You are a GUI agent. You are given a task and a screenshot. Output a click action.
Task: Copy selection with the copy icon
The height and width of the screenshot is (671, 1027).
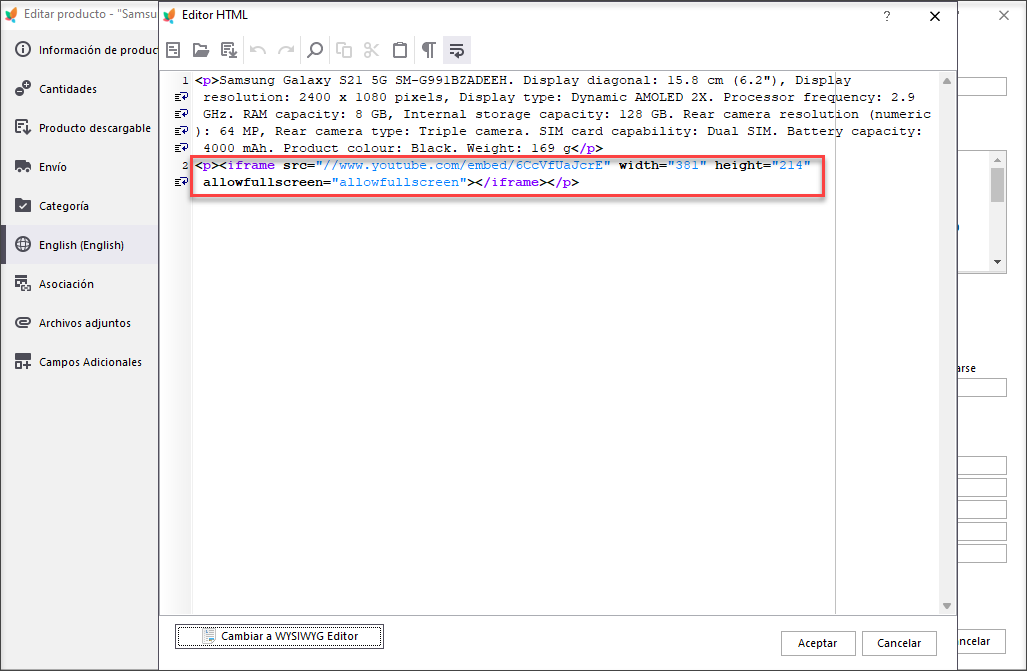(344, 50)
